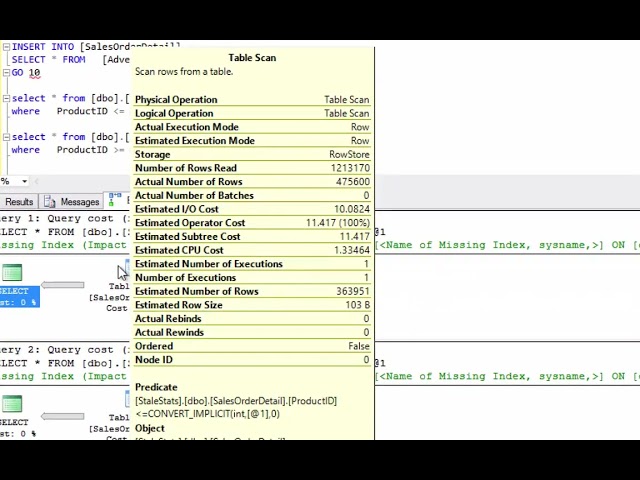Click the rows read value 1213170
640x480 pixels.
(350, 168)
